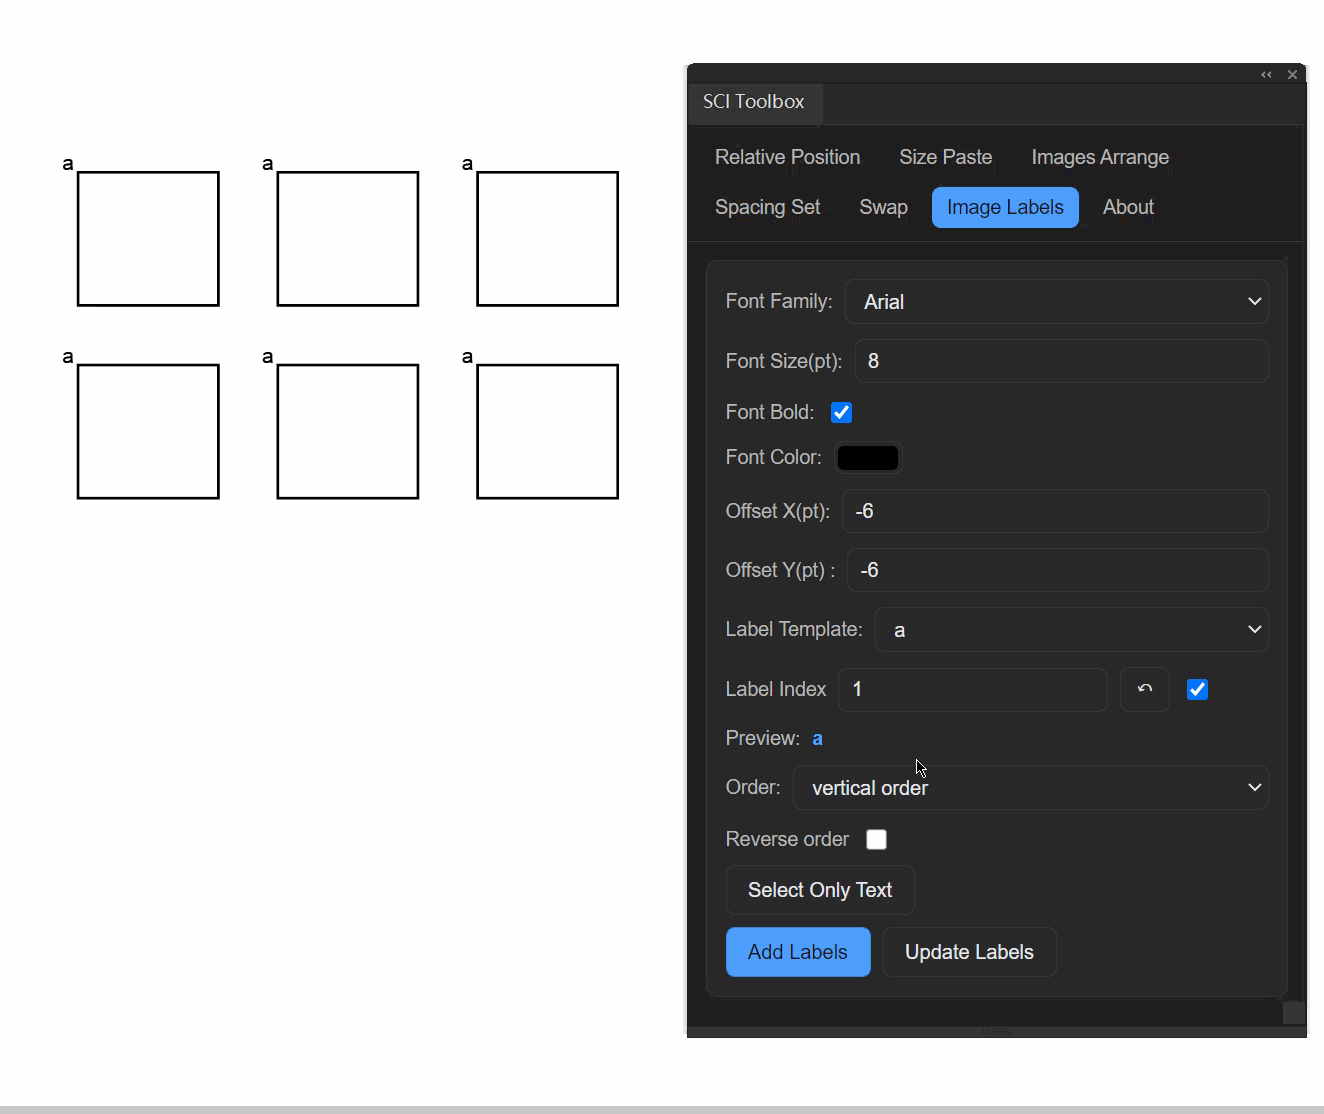
Task: Open the Font Family dropdown
Action: (x=1056, y=302)
